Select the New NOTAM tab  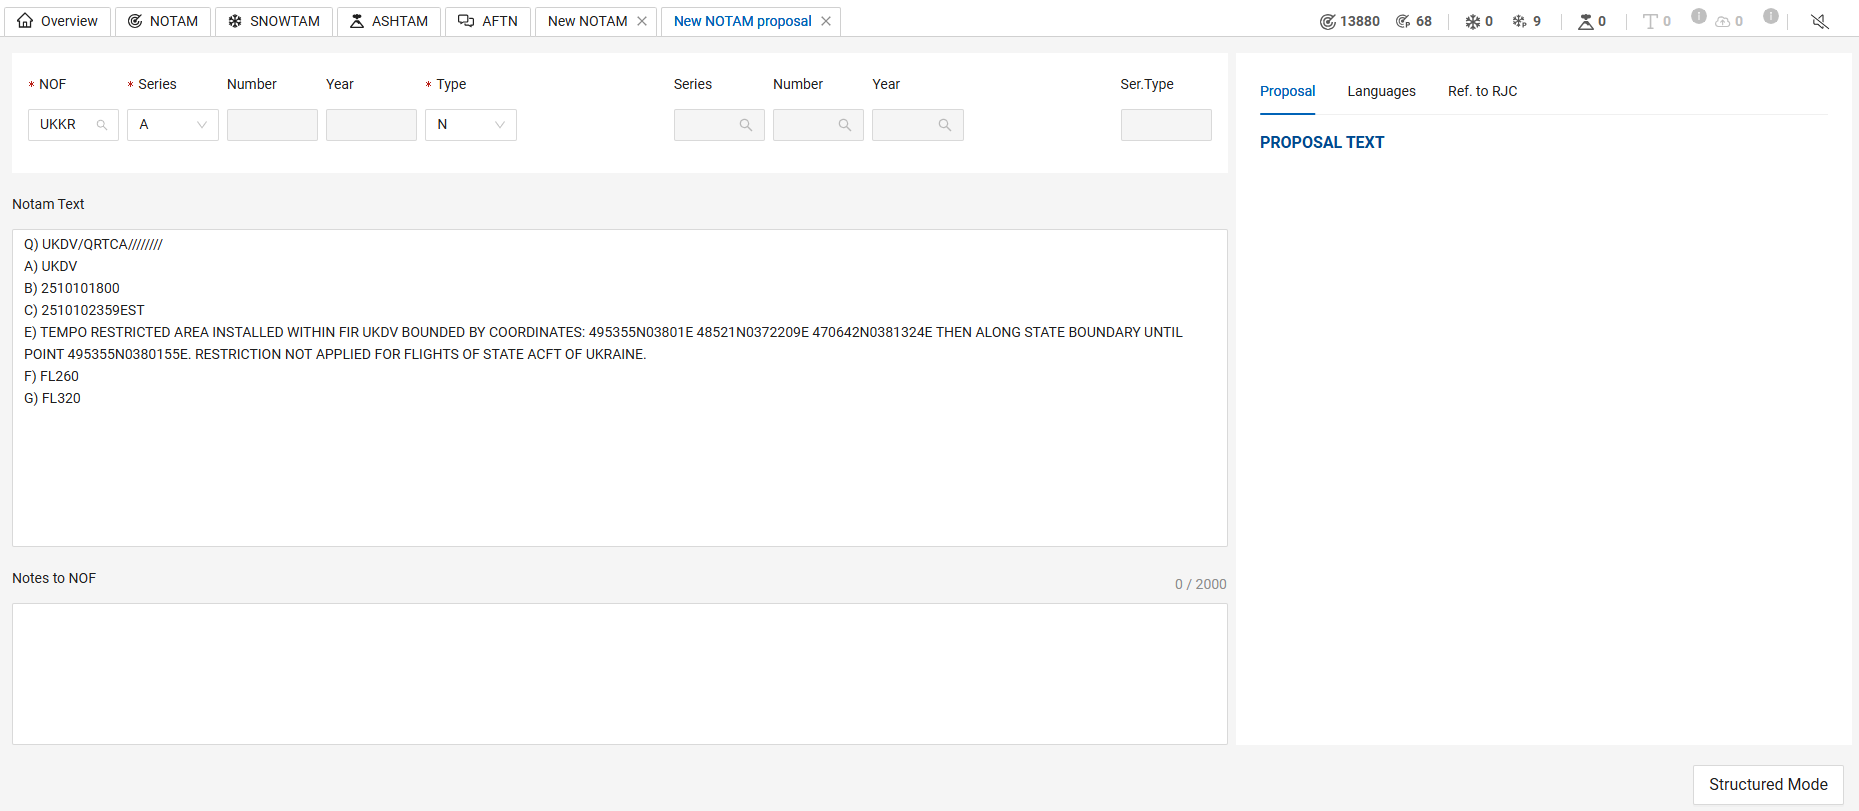click(x=588, y=21)
